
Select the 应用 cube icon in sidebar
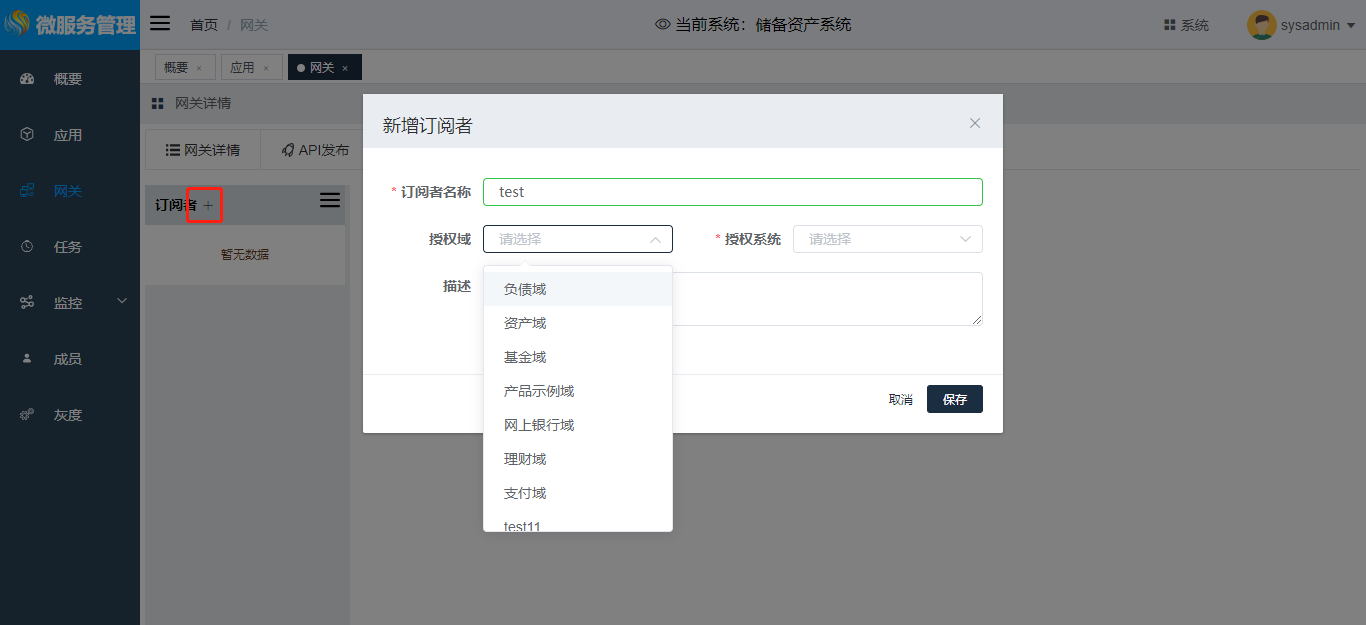tap(27, 135)
